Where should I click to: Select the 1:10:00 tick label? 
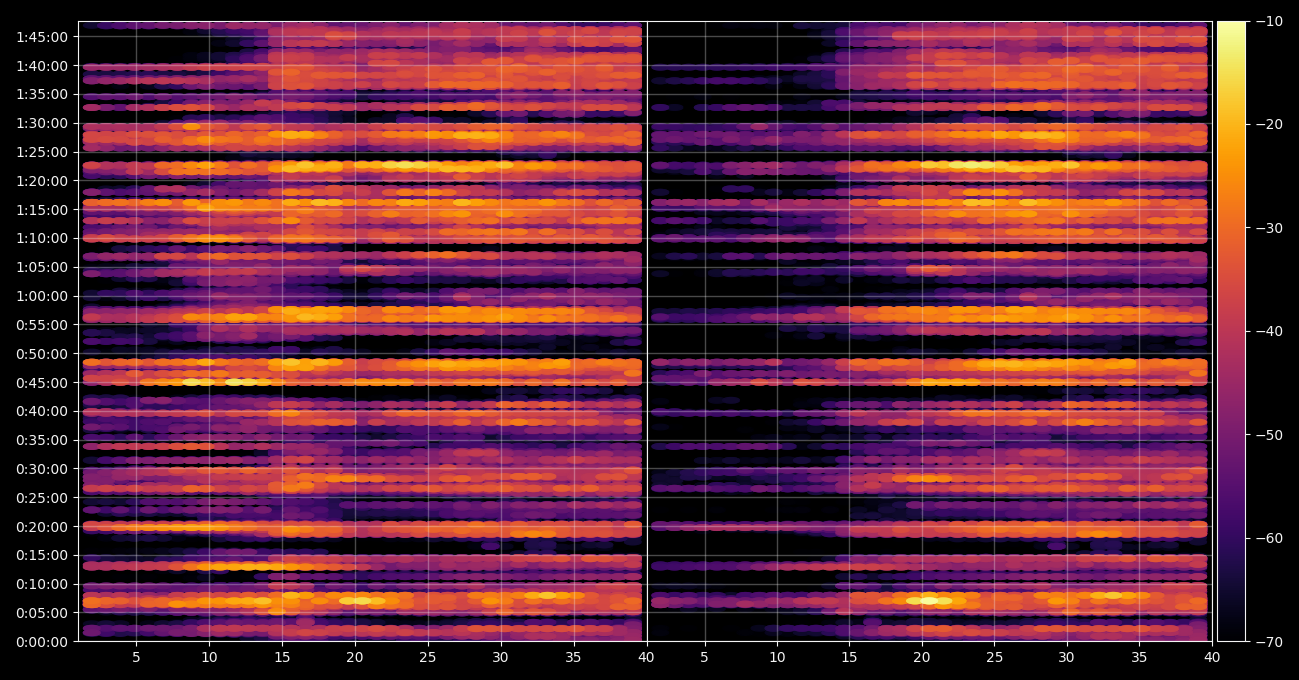[43, 239]
